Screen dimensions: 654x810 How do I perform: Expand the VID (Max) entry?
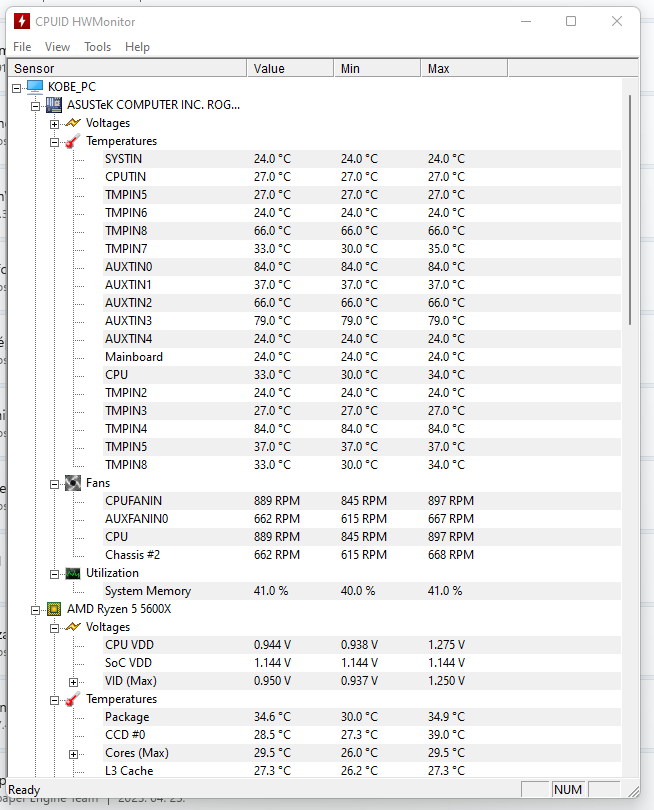tap(73, 682)
